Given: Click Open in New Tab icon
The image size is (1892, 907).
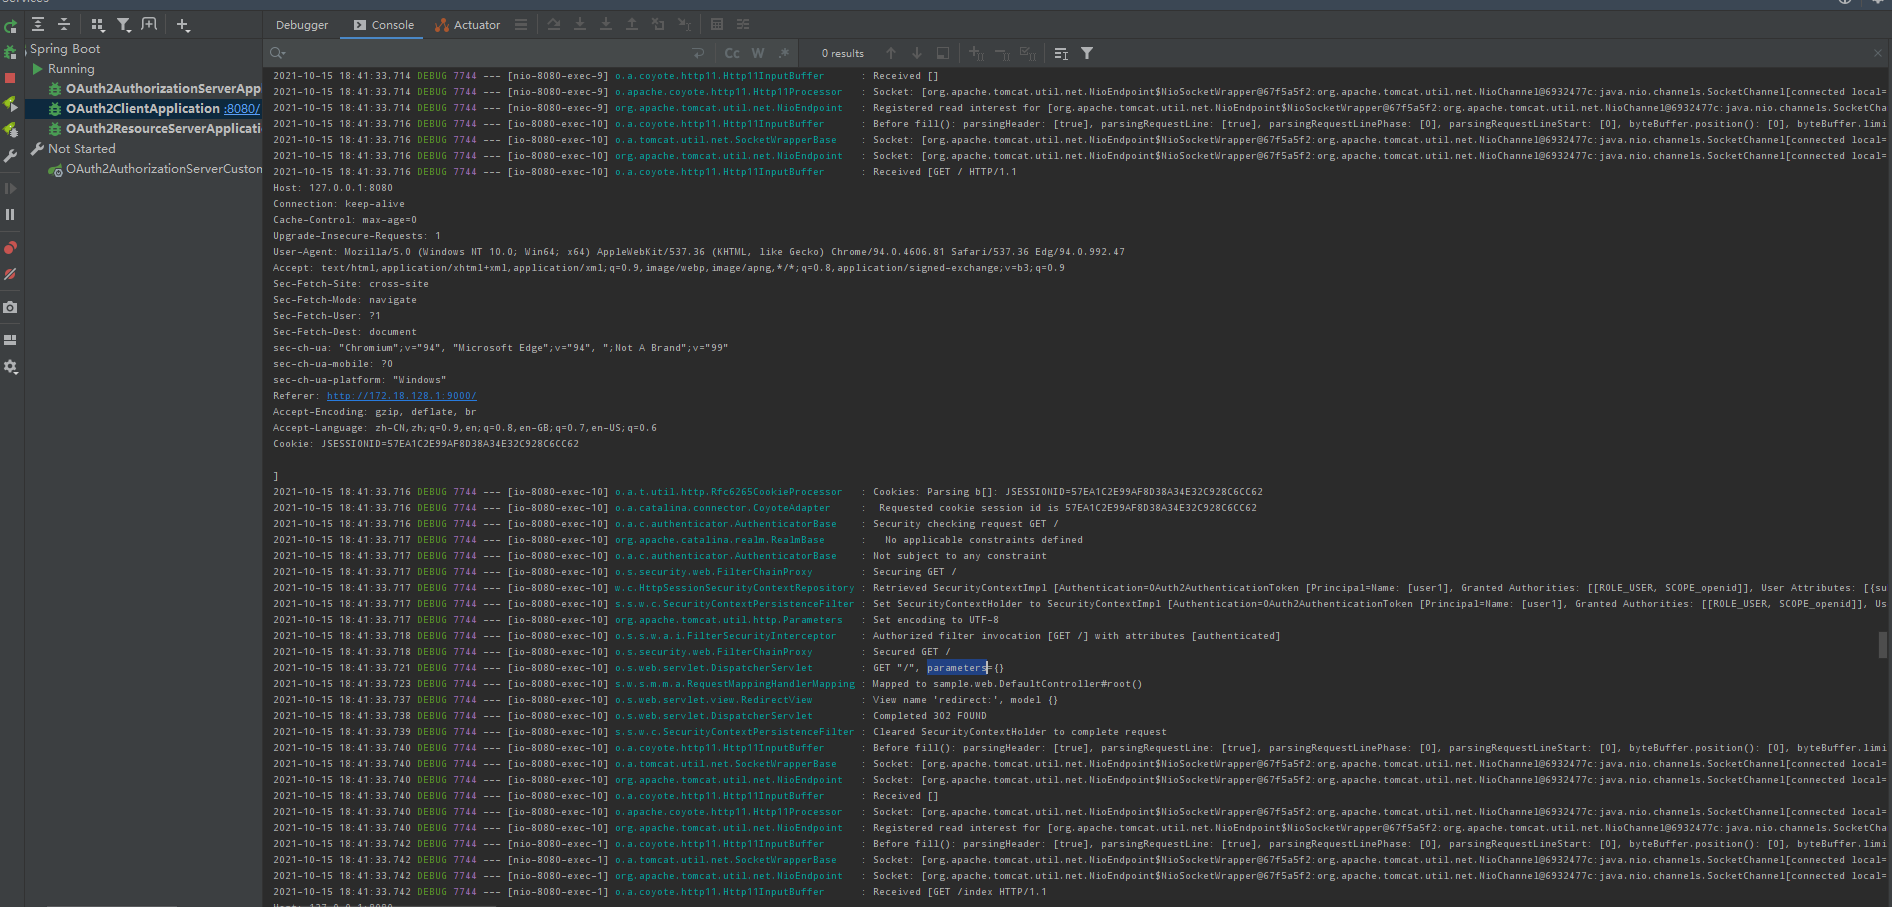Looking at the screenshot, I should (x=149, y=24).
